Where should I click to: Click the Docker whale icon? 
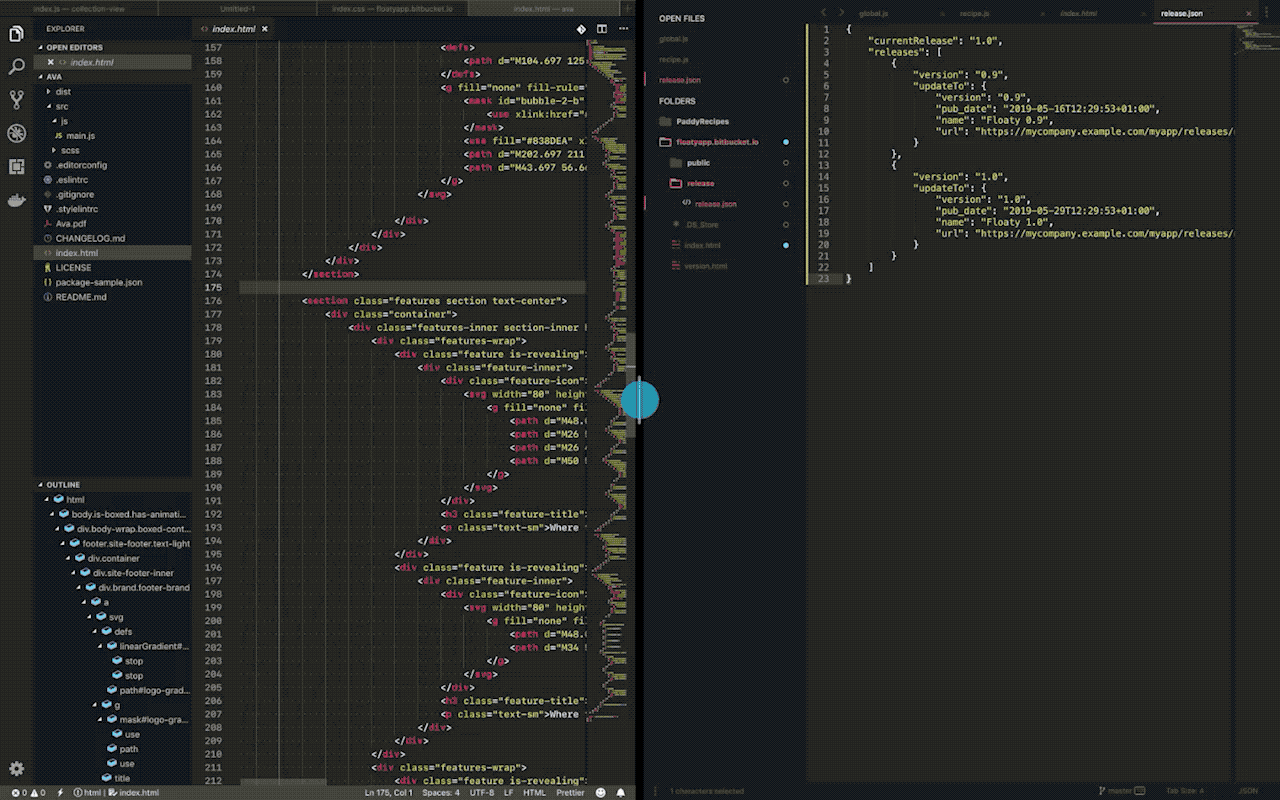16,200
